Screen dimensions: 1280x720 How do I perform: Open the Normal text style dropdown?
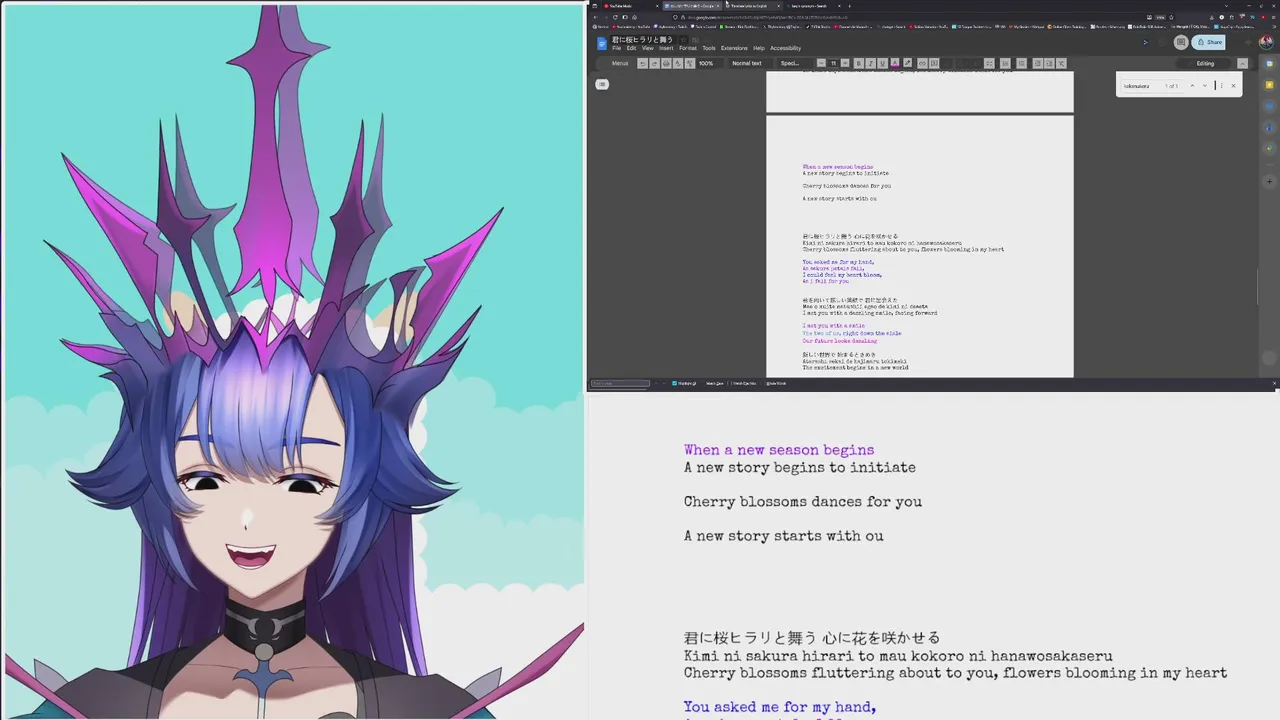[750, 63]
